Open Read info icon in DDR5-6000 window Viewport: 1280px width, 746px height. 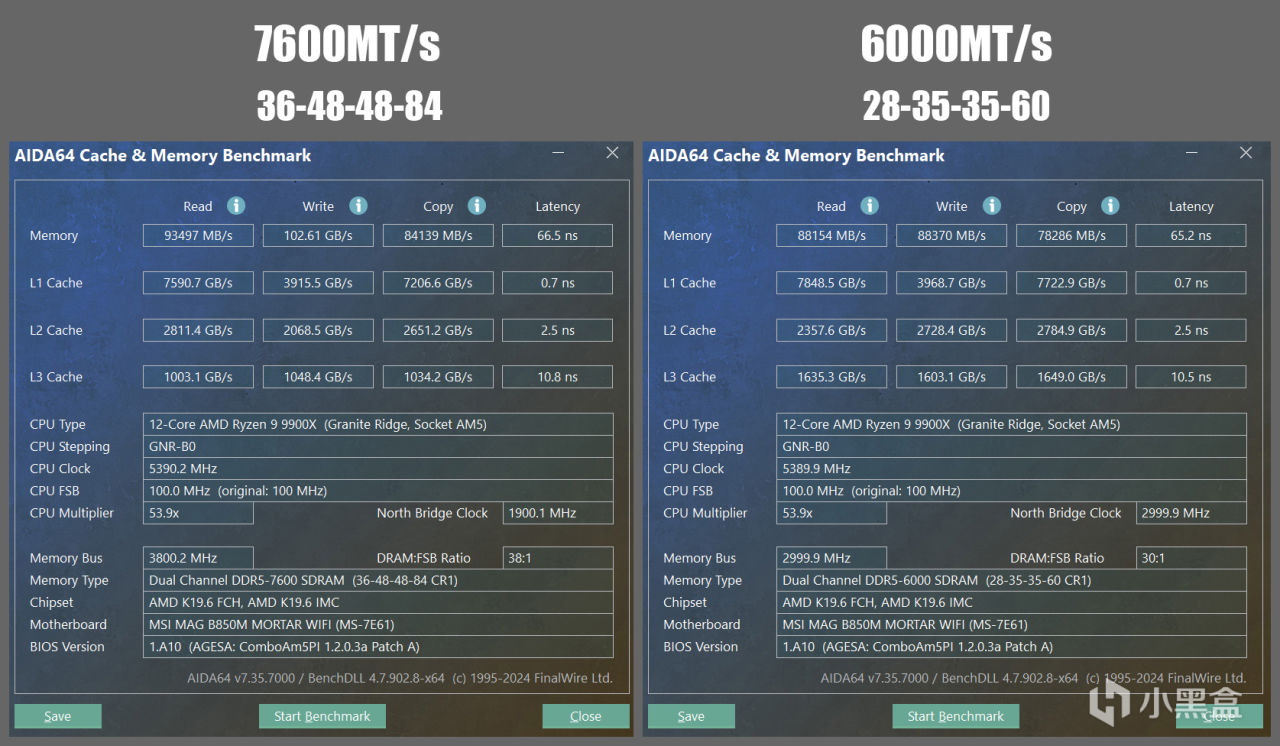coord(870,205)
